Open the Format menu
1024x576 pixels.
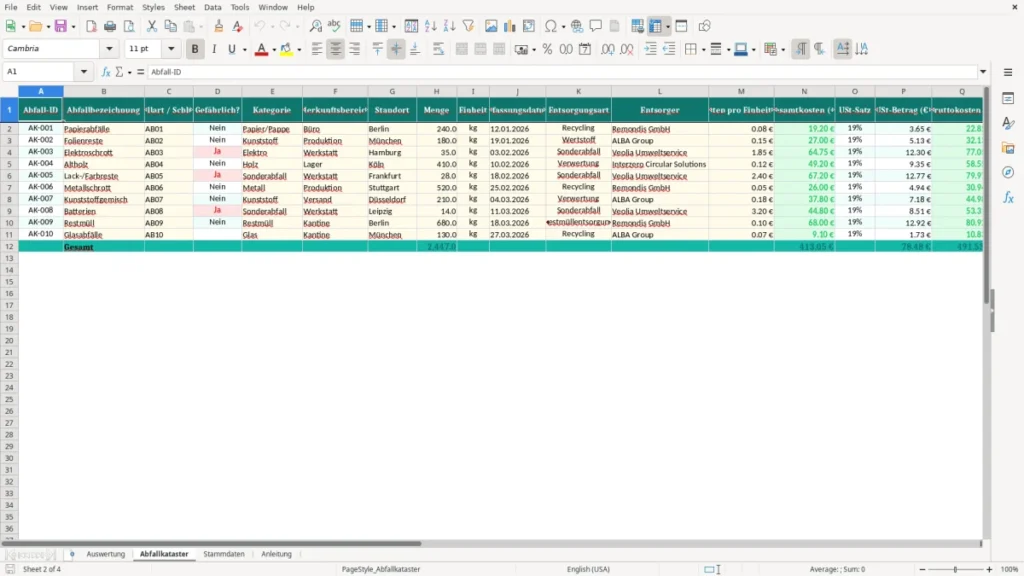(120, 7)
